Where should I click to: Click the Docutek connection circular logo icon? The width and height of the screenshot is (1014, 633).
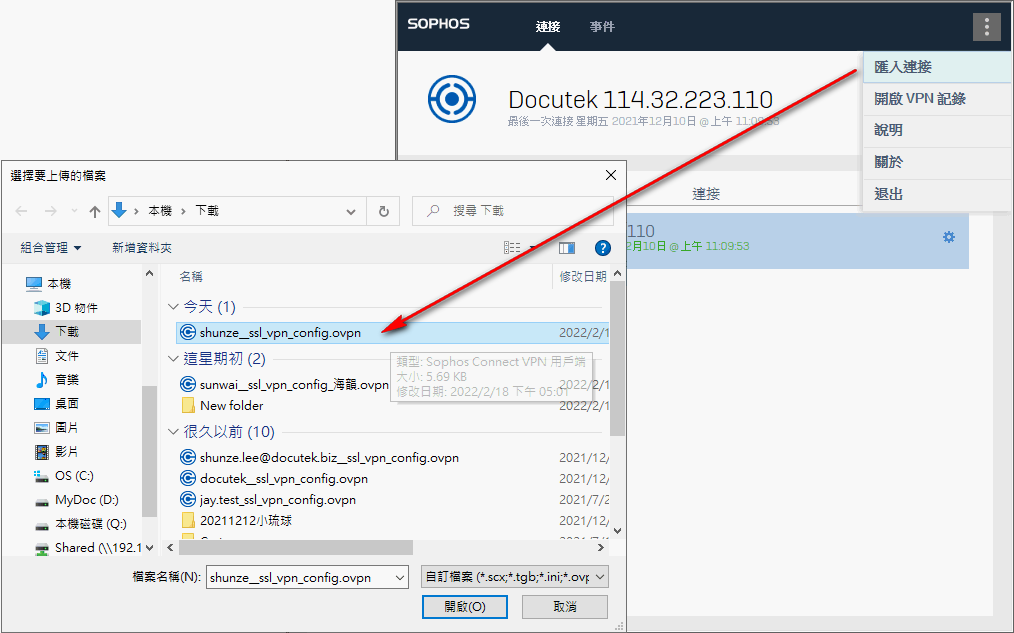coord(452,99)
